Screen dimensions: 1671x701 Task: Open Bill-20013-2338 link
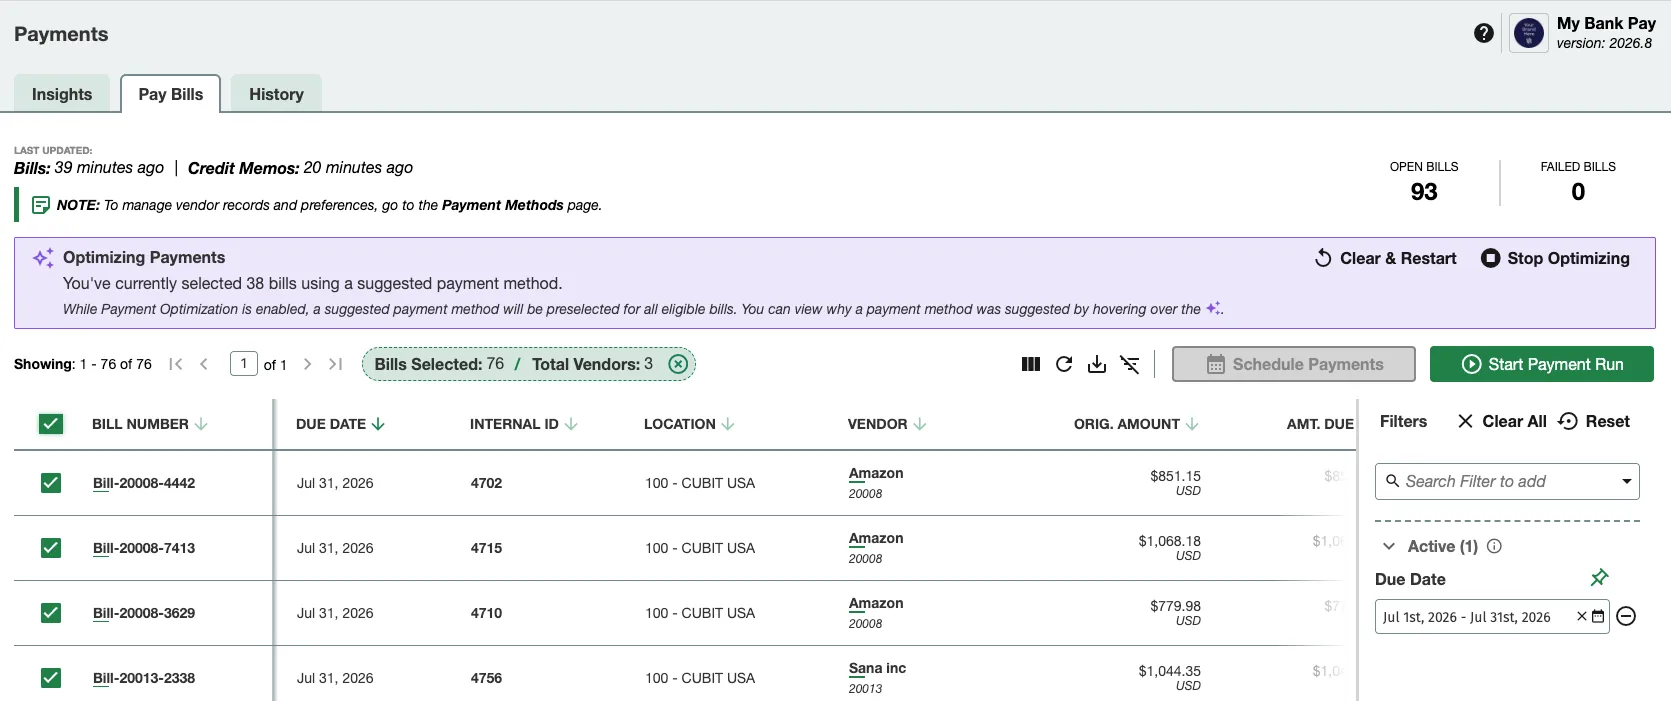[x=144, y=678]
